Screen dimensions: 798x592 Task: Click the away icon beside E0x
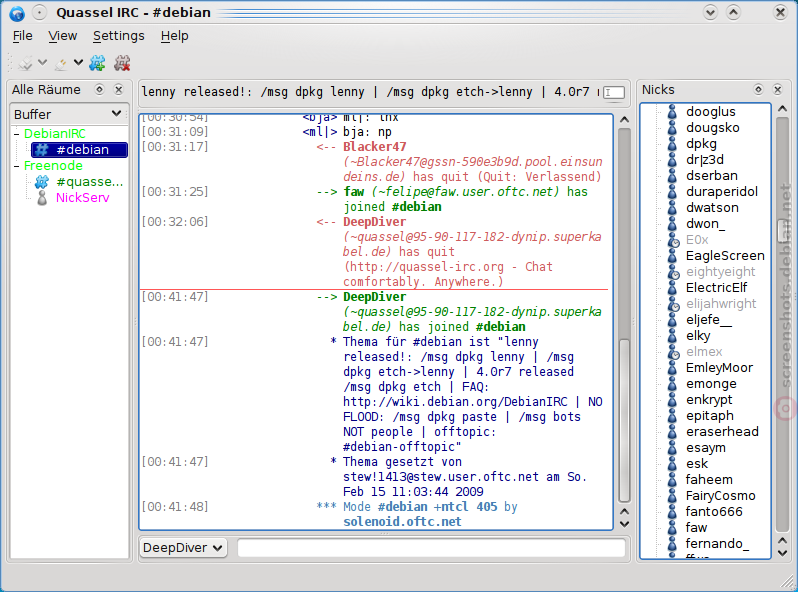673,240
